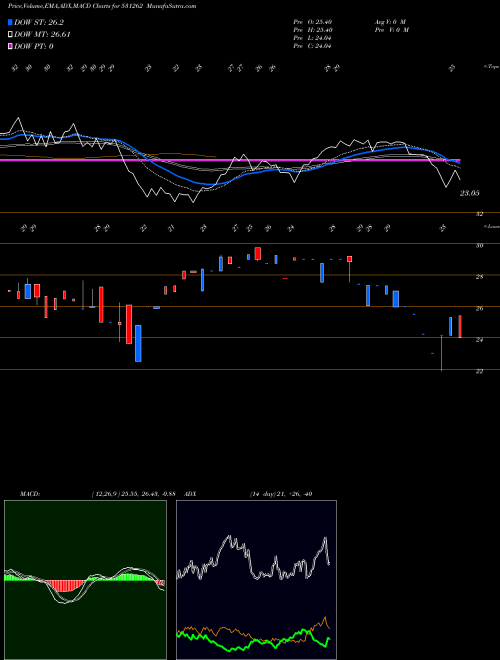Click the 26 price axis label
Image resolution: width=500 pixels, height=660 pixels.
click(x=479, y=309)
